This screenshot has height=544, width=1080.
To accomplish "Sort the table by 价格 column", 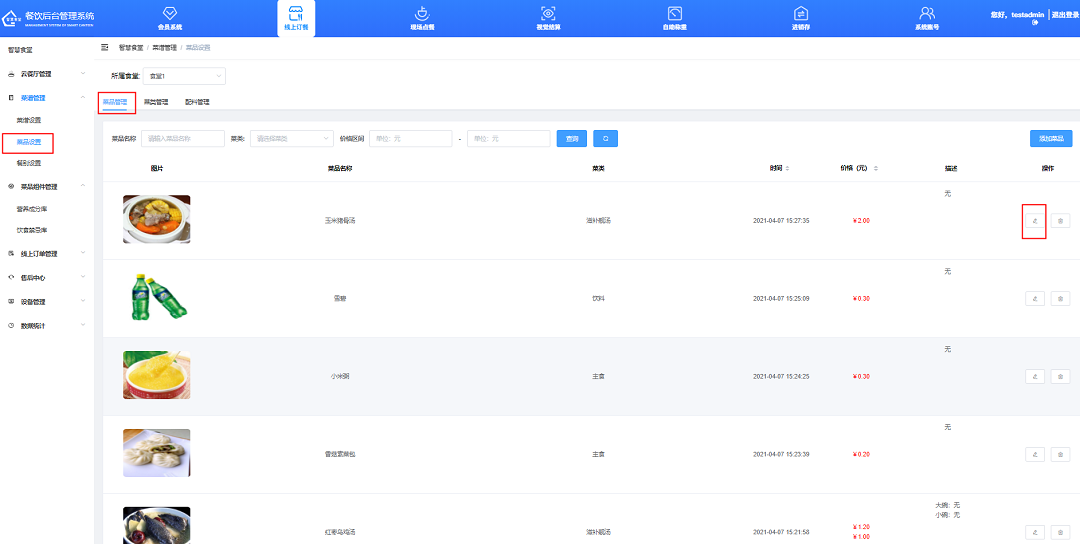I will point(860,168).
